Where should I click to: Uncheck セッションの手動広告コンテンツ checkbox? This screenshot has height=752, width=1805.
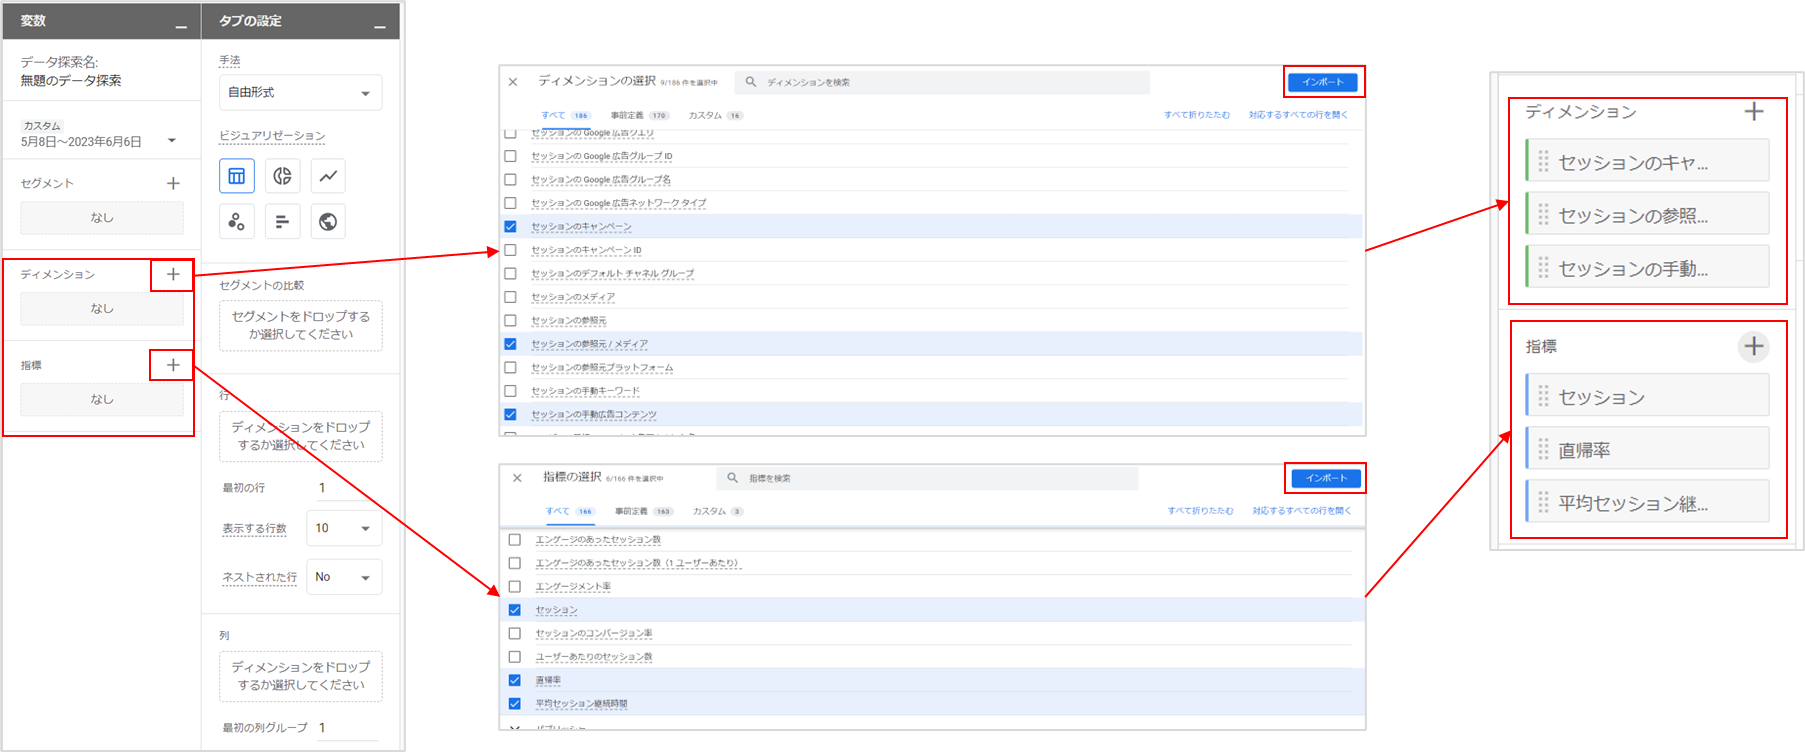click(511, 414)
